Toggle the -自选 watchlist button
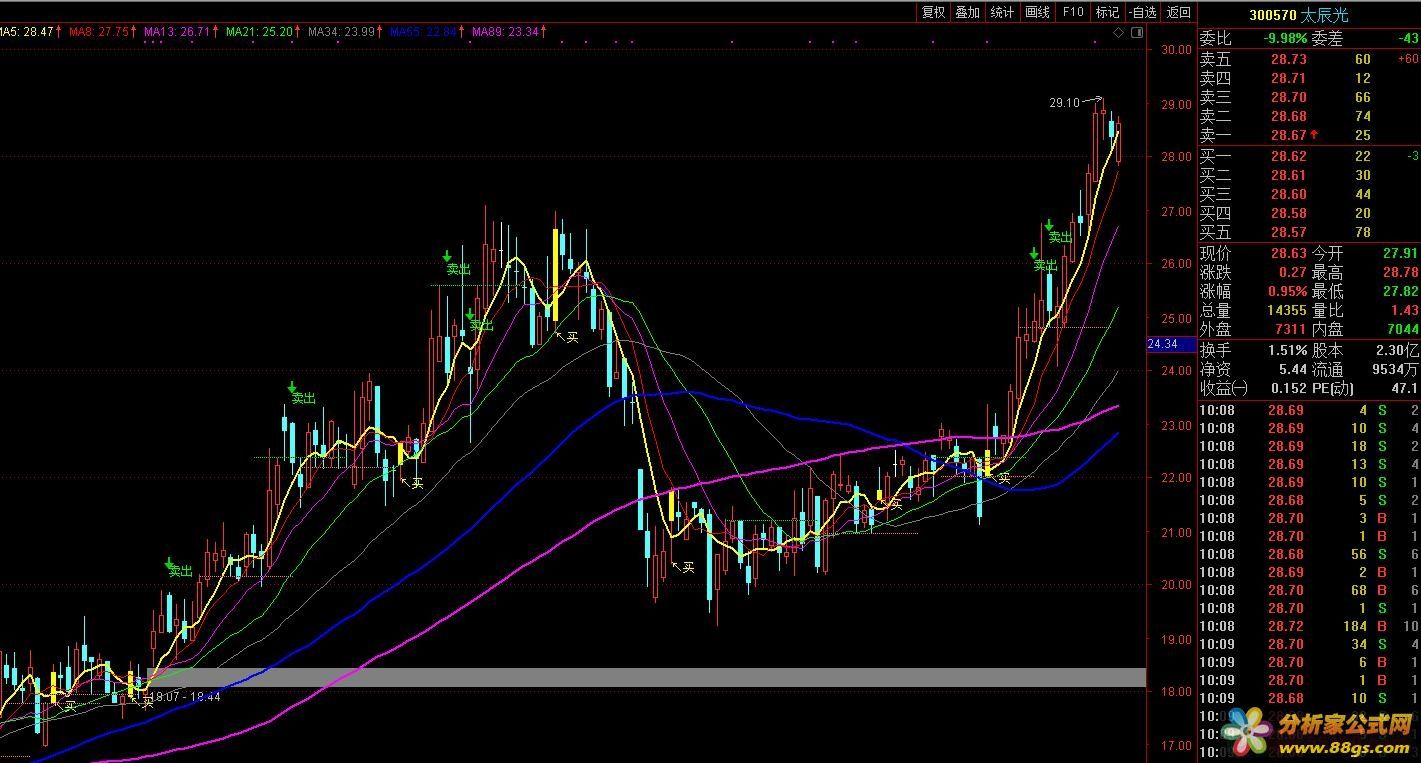 tap(1142, 12)
